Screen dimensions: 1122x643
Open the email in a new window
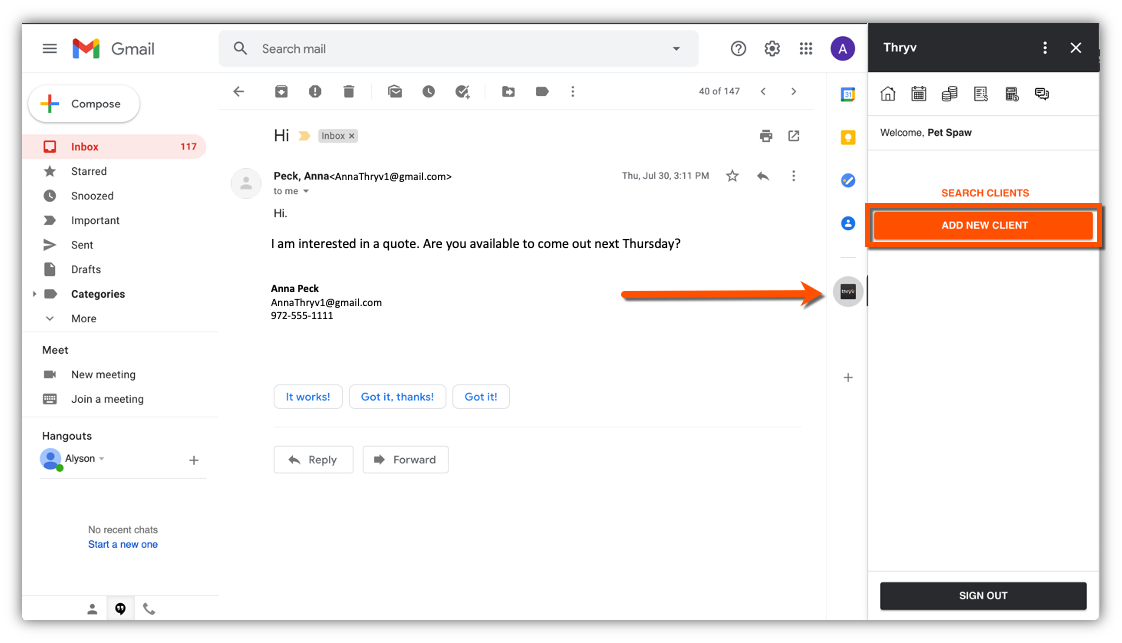tap(794, 136)
